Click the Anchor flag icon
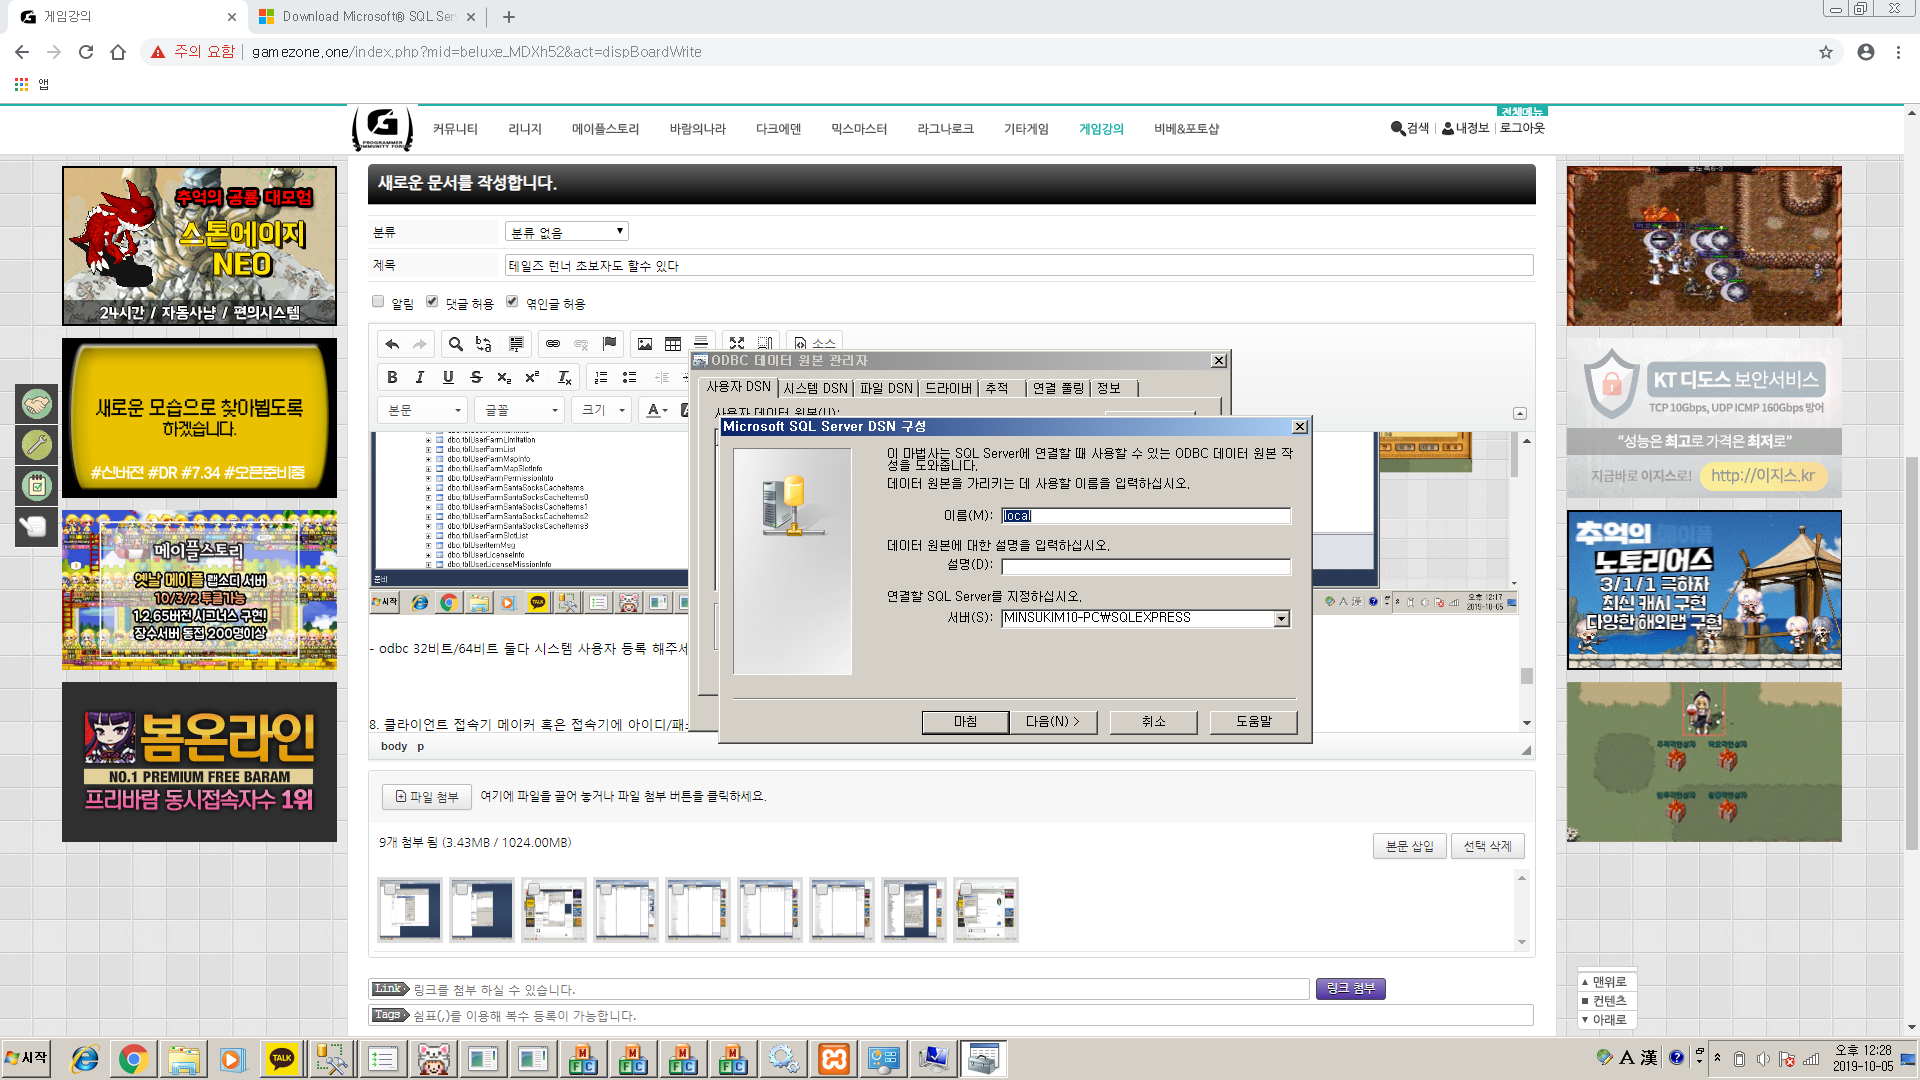 point(609,344)
